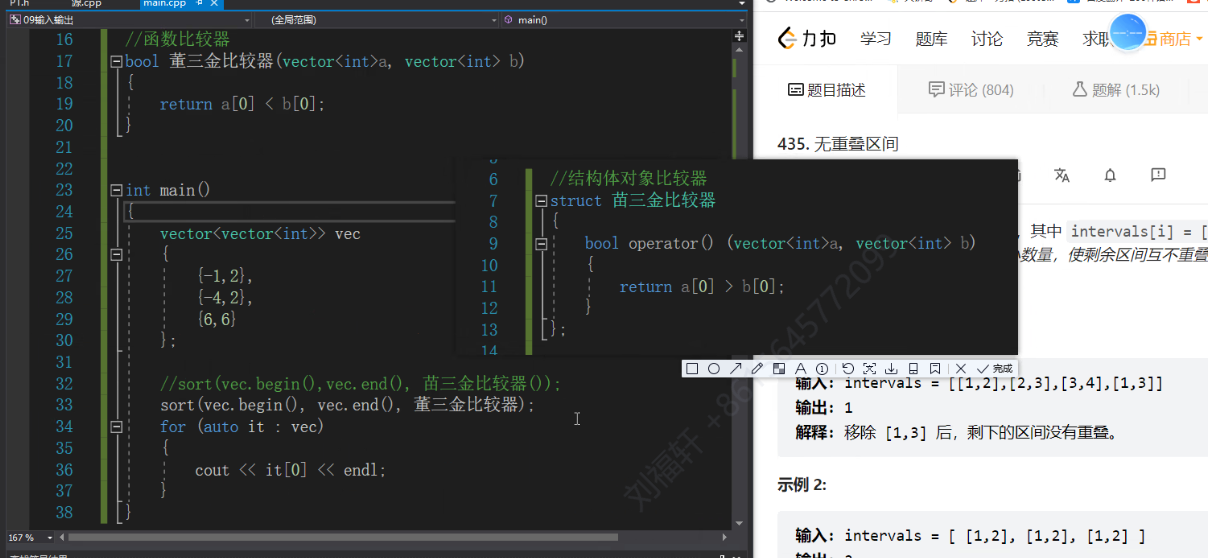
Task: Click the translate language icon
Action: point(1062,175)
